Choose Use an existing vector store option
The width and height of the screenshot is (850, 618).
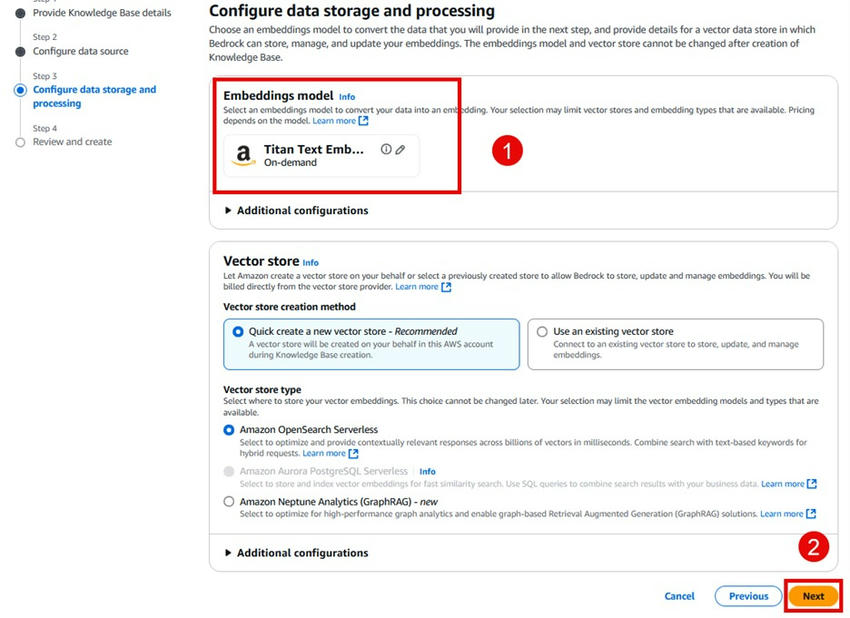pyautogui.click(x=542, y=331)
